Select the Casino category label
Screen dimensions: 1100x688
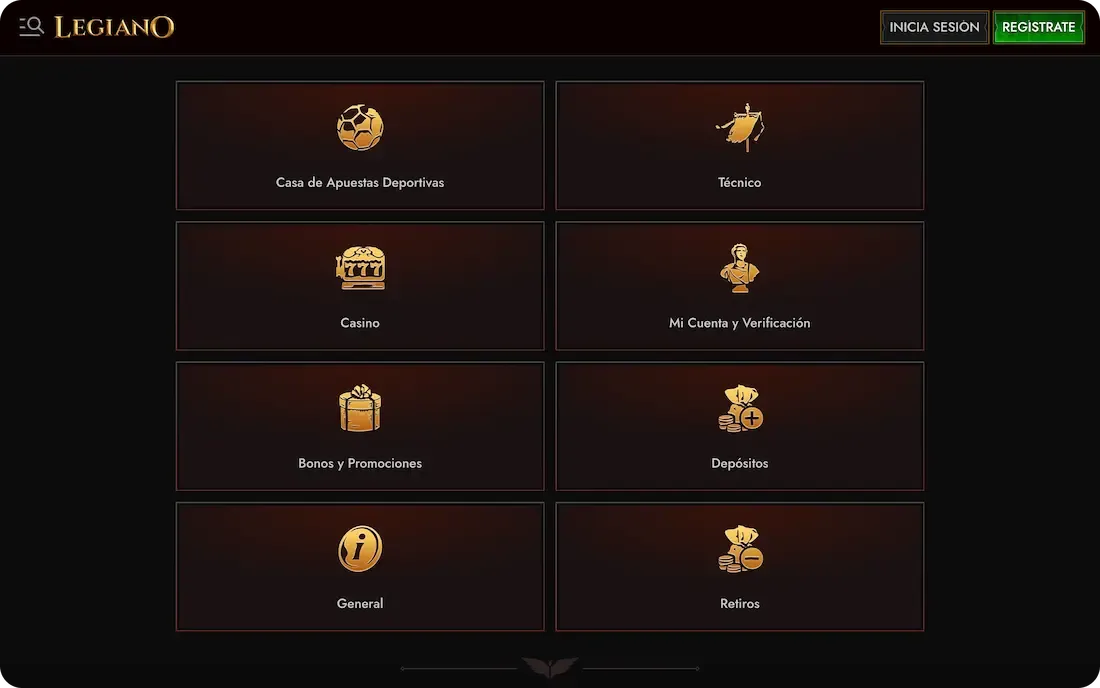pyautogui.click(x=360, y=323)
